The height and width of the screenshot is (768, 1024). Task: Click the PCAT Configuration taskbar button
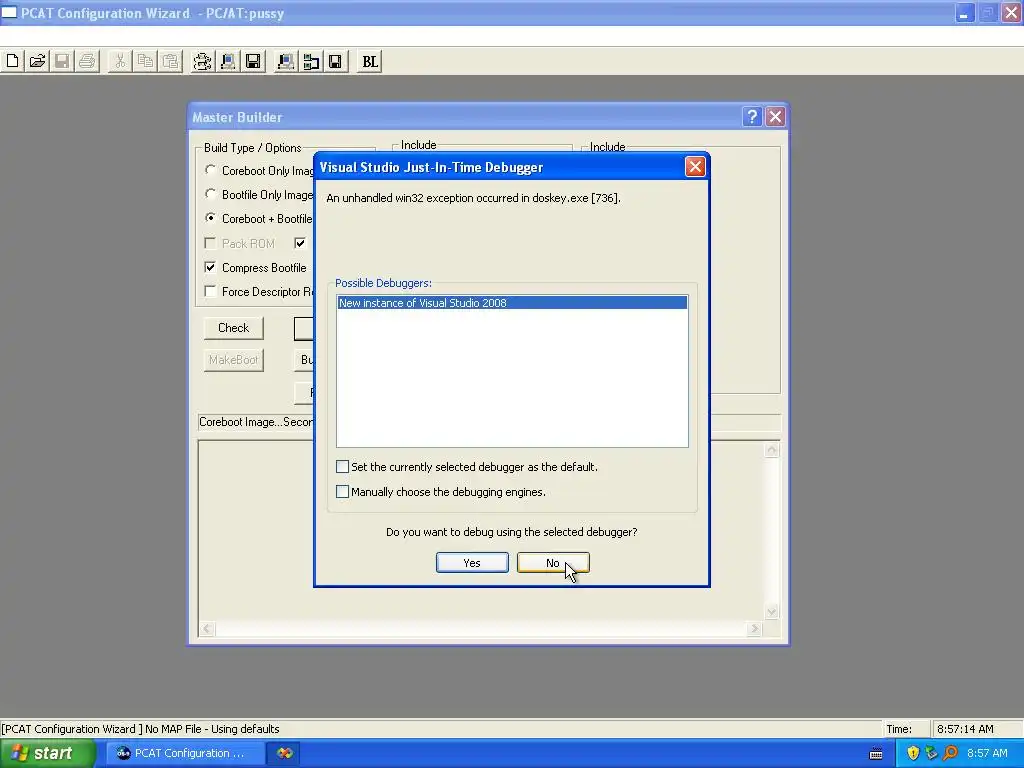click(x=185, y=753)
